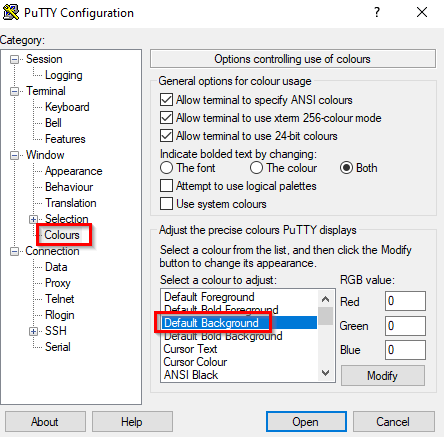The image size is (444, 437).
Task: Enable Use system colours checkbox
Action: (166, 204)
